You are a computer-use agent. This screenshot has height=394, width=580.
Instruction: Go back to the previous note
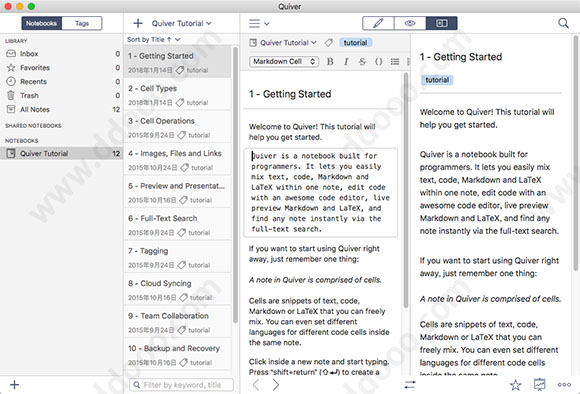(x=256, y=385)
